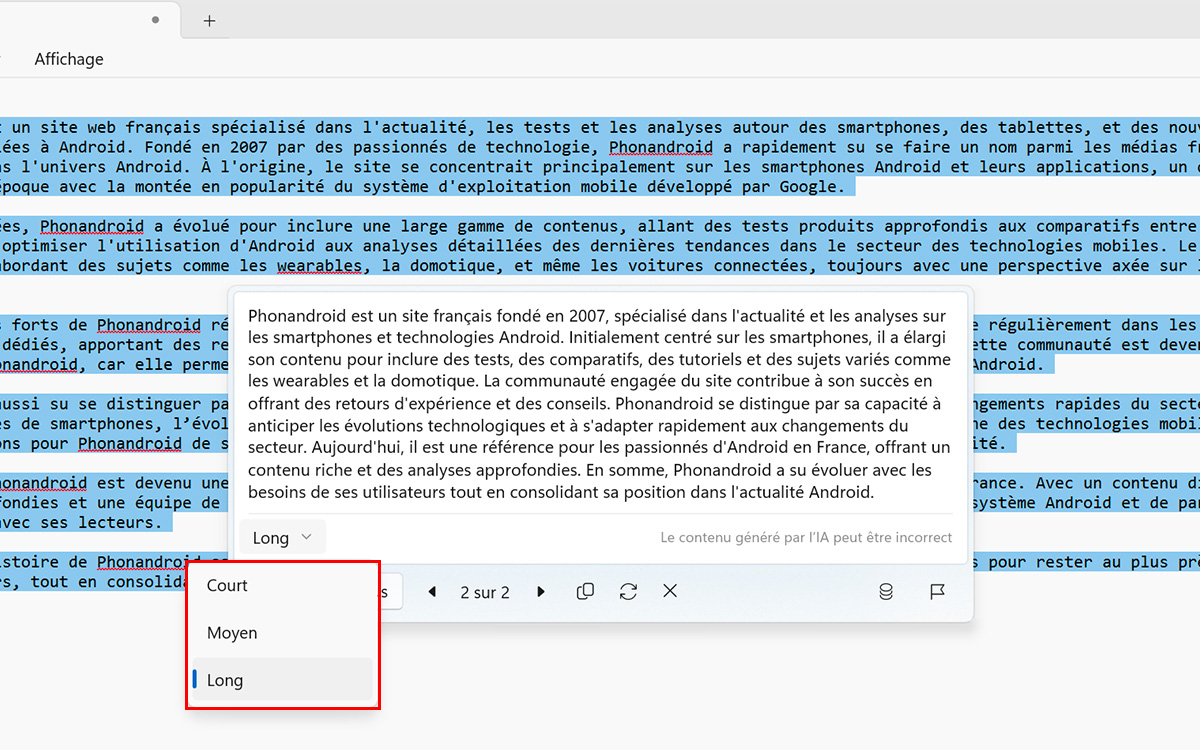
Task: Click the unsaved-changes dot on the tab
Action: 155,19
